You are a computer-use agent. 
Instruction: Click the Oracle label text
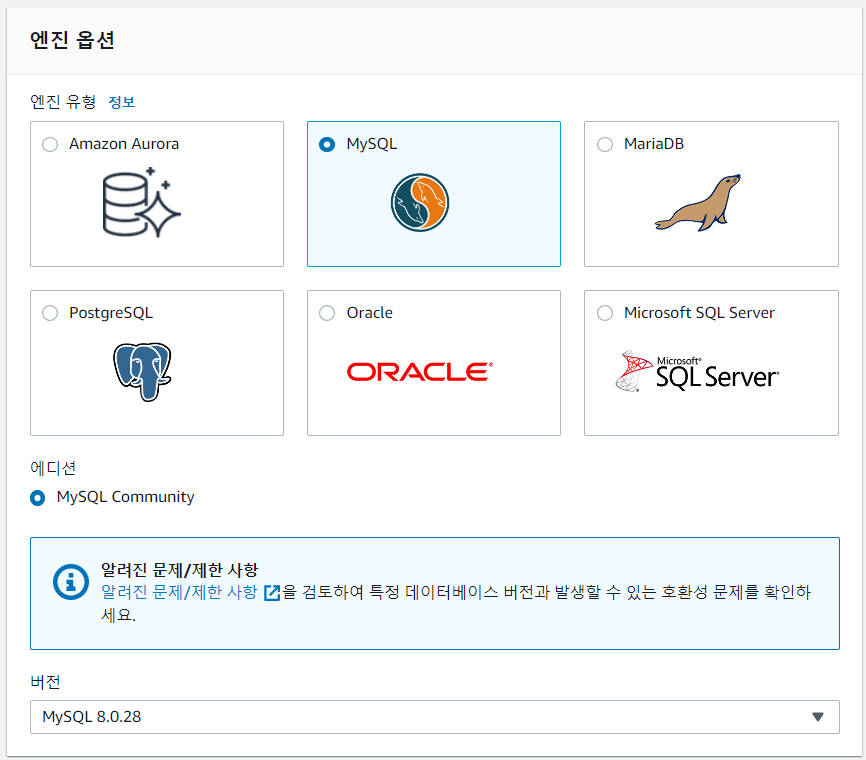[369, 313]
